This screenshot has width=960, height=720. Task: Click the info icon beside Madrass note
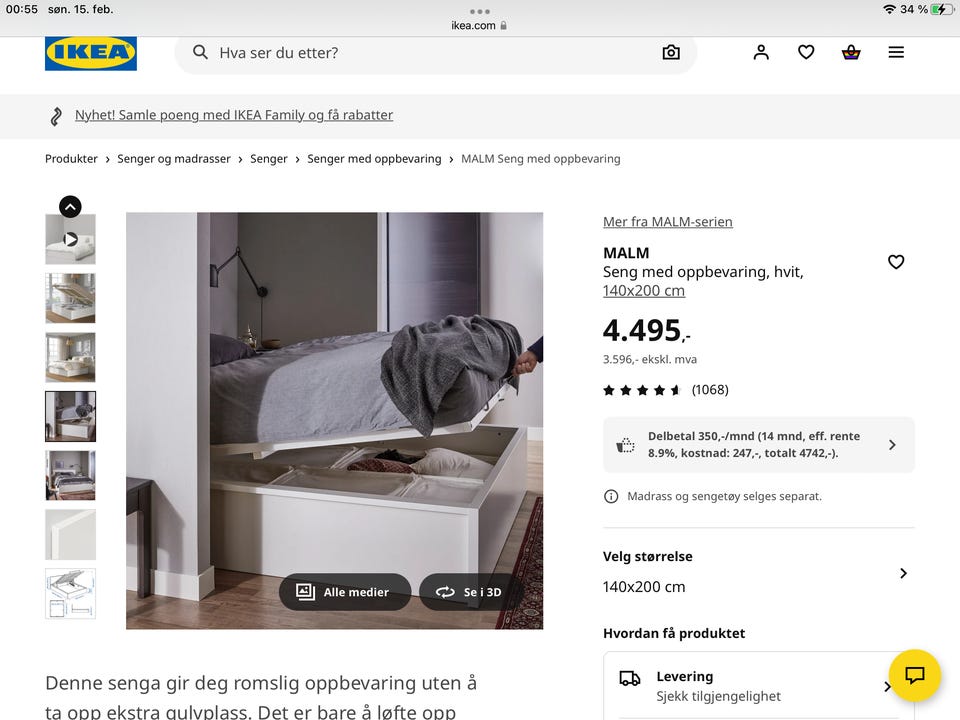611,497
